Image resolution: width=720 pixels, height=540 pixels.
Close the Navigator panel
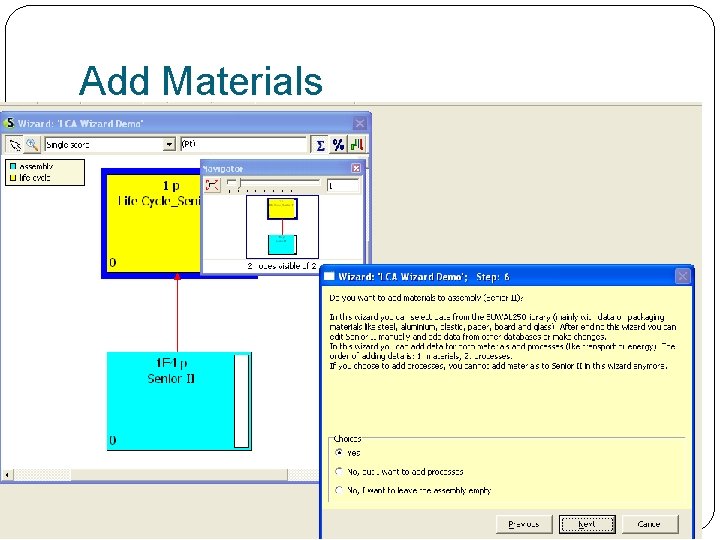(x=356, y=169)
